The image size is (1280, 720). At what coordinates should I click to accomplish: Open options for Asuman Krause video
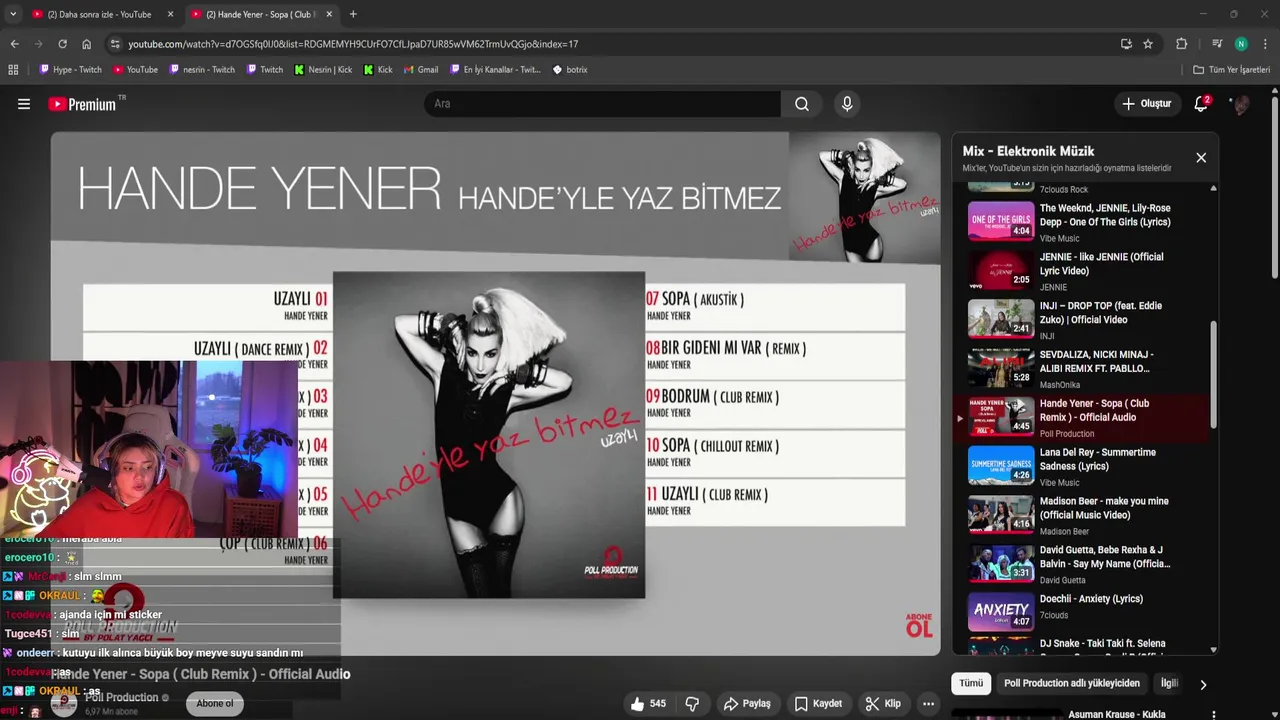(x=1214, y=715)
